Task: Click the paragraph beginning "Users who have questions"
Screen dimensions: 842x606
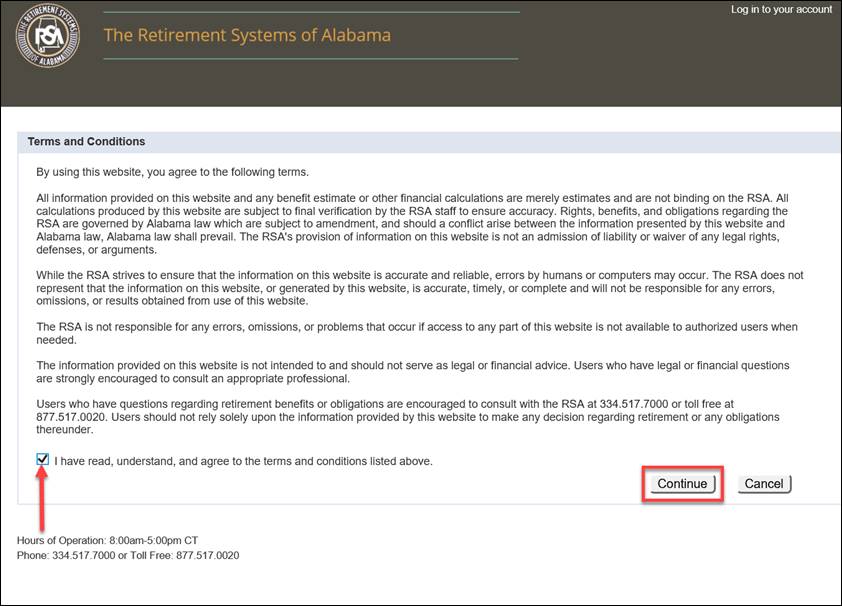Action: pyautogui.click(x=408, y=417)
